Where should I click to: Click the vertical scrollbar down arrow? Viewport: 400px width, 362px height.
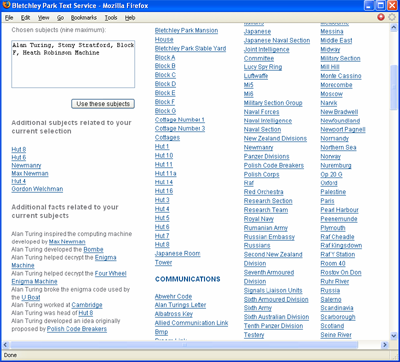(394, 336)
